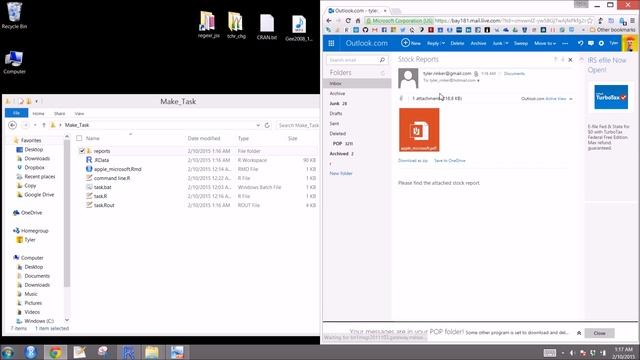The image size is (640, 360).
Task: Click Close on the POP folder notice
Action: 599,333
